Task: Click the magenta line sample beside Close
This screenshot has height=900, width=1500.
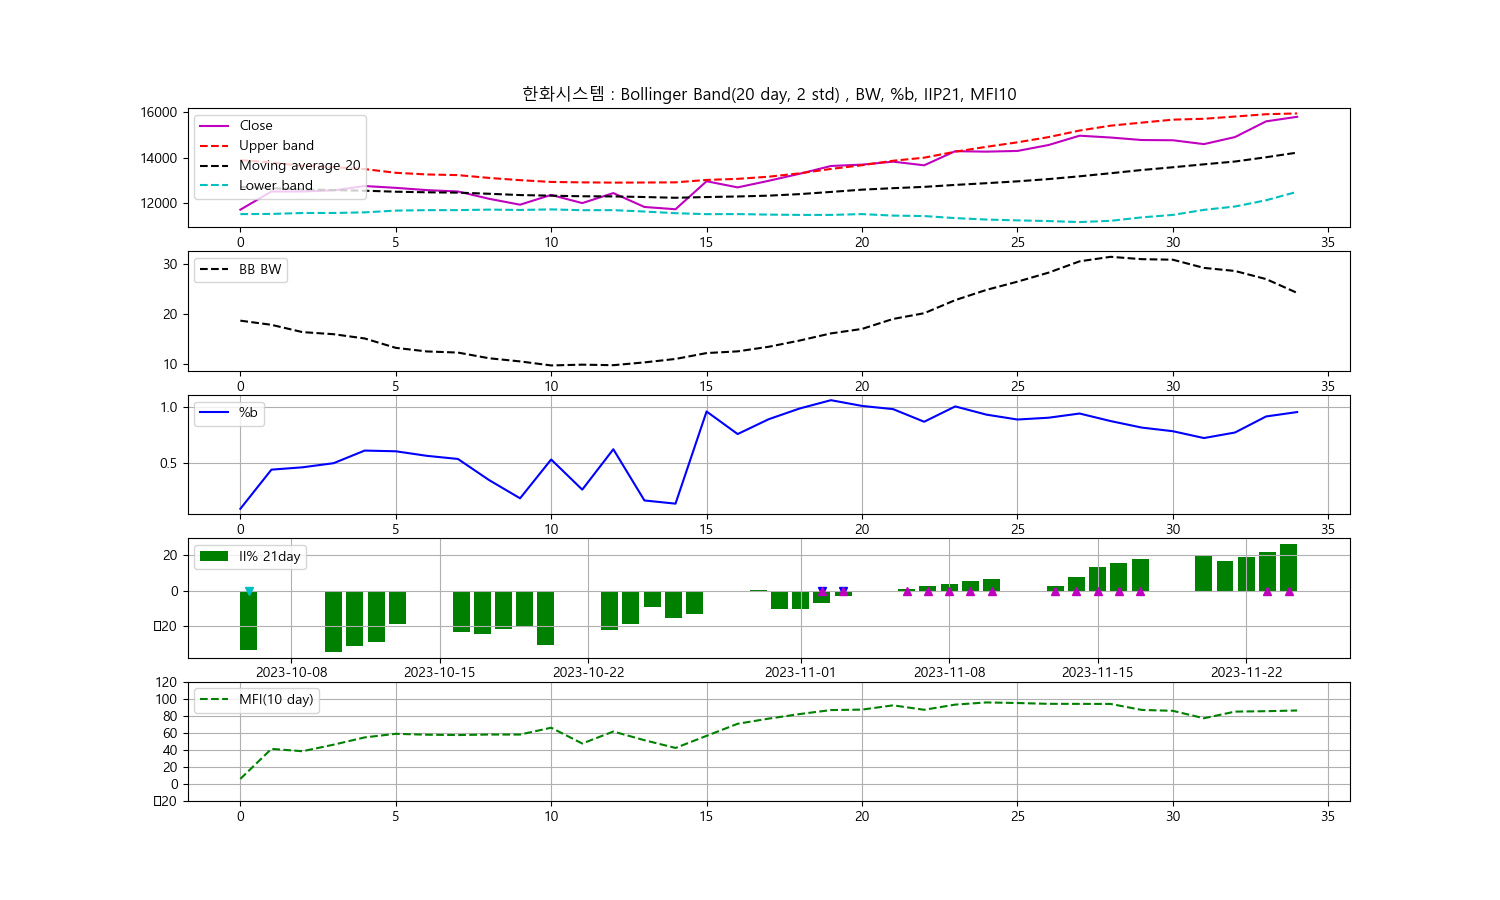Action: point(214,126)
